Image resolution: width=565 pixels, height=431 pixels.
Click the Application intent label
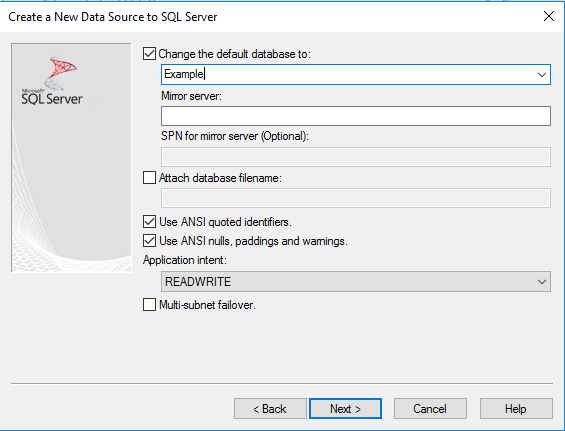tap(185, 260)
